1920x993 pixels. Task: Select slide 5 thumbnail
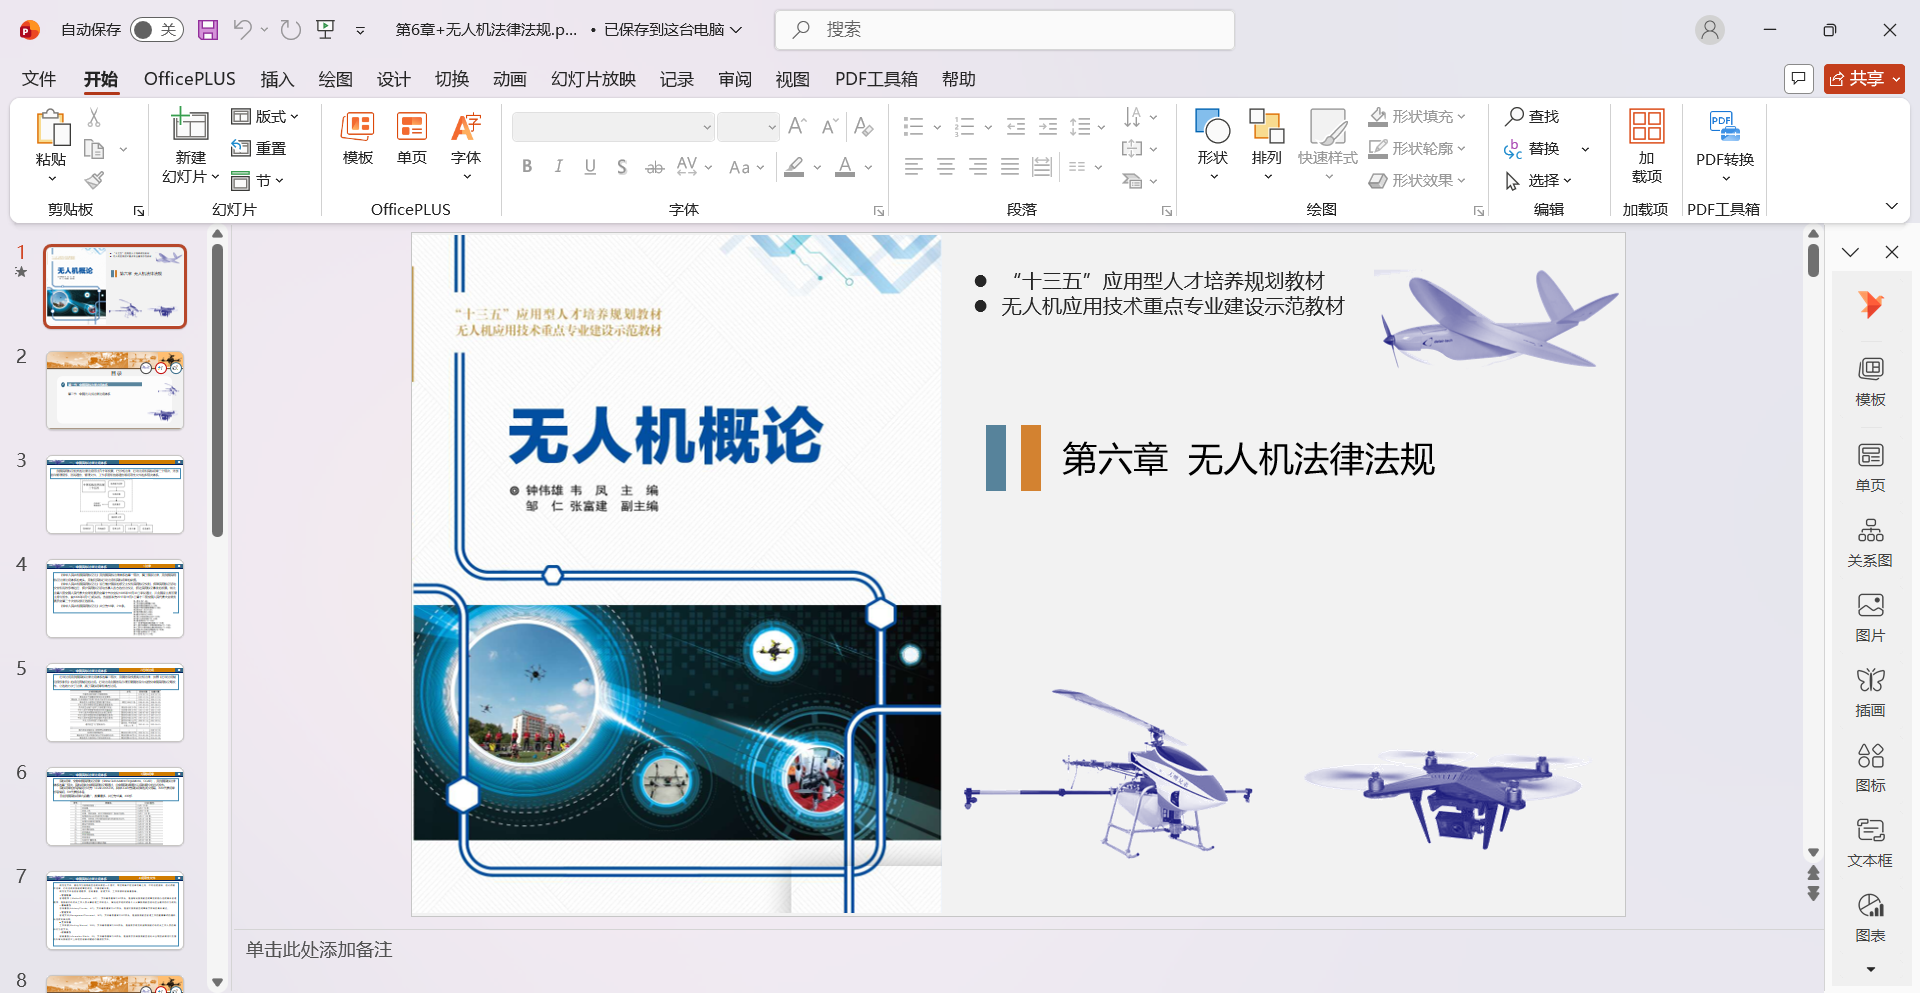[x=115, y=703]
